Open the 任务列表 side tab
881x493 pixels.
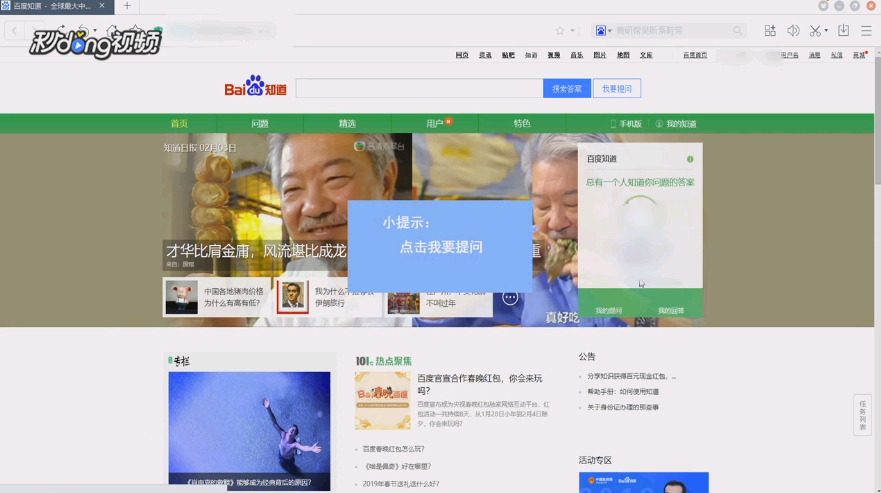(862, 415)
